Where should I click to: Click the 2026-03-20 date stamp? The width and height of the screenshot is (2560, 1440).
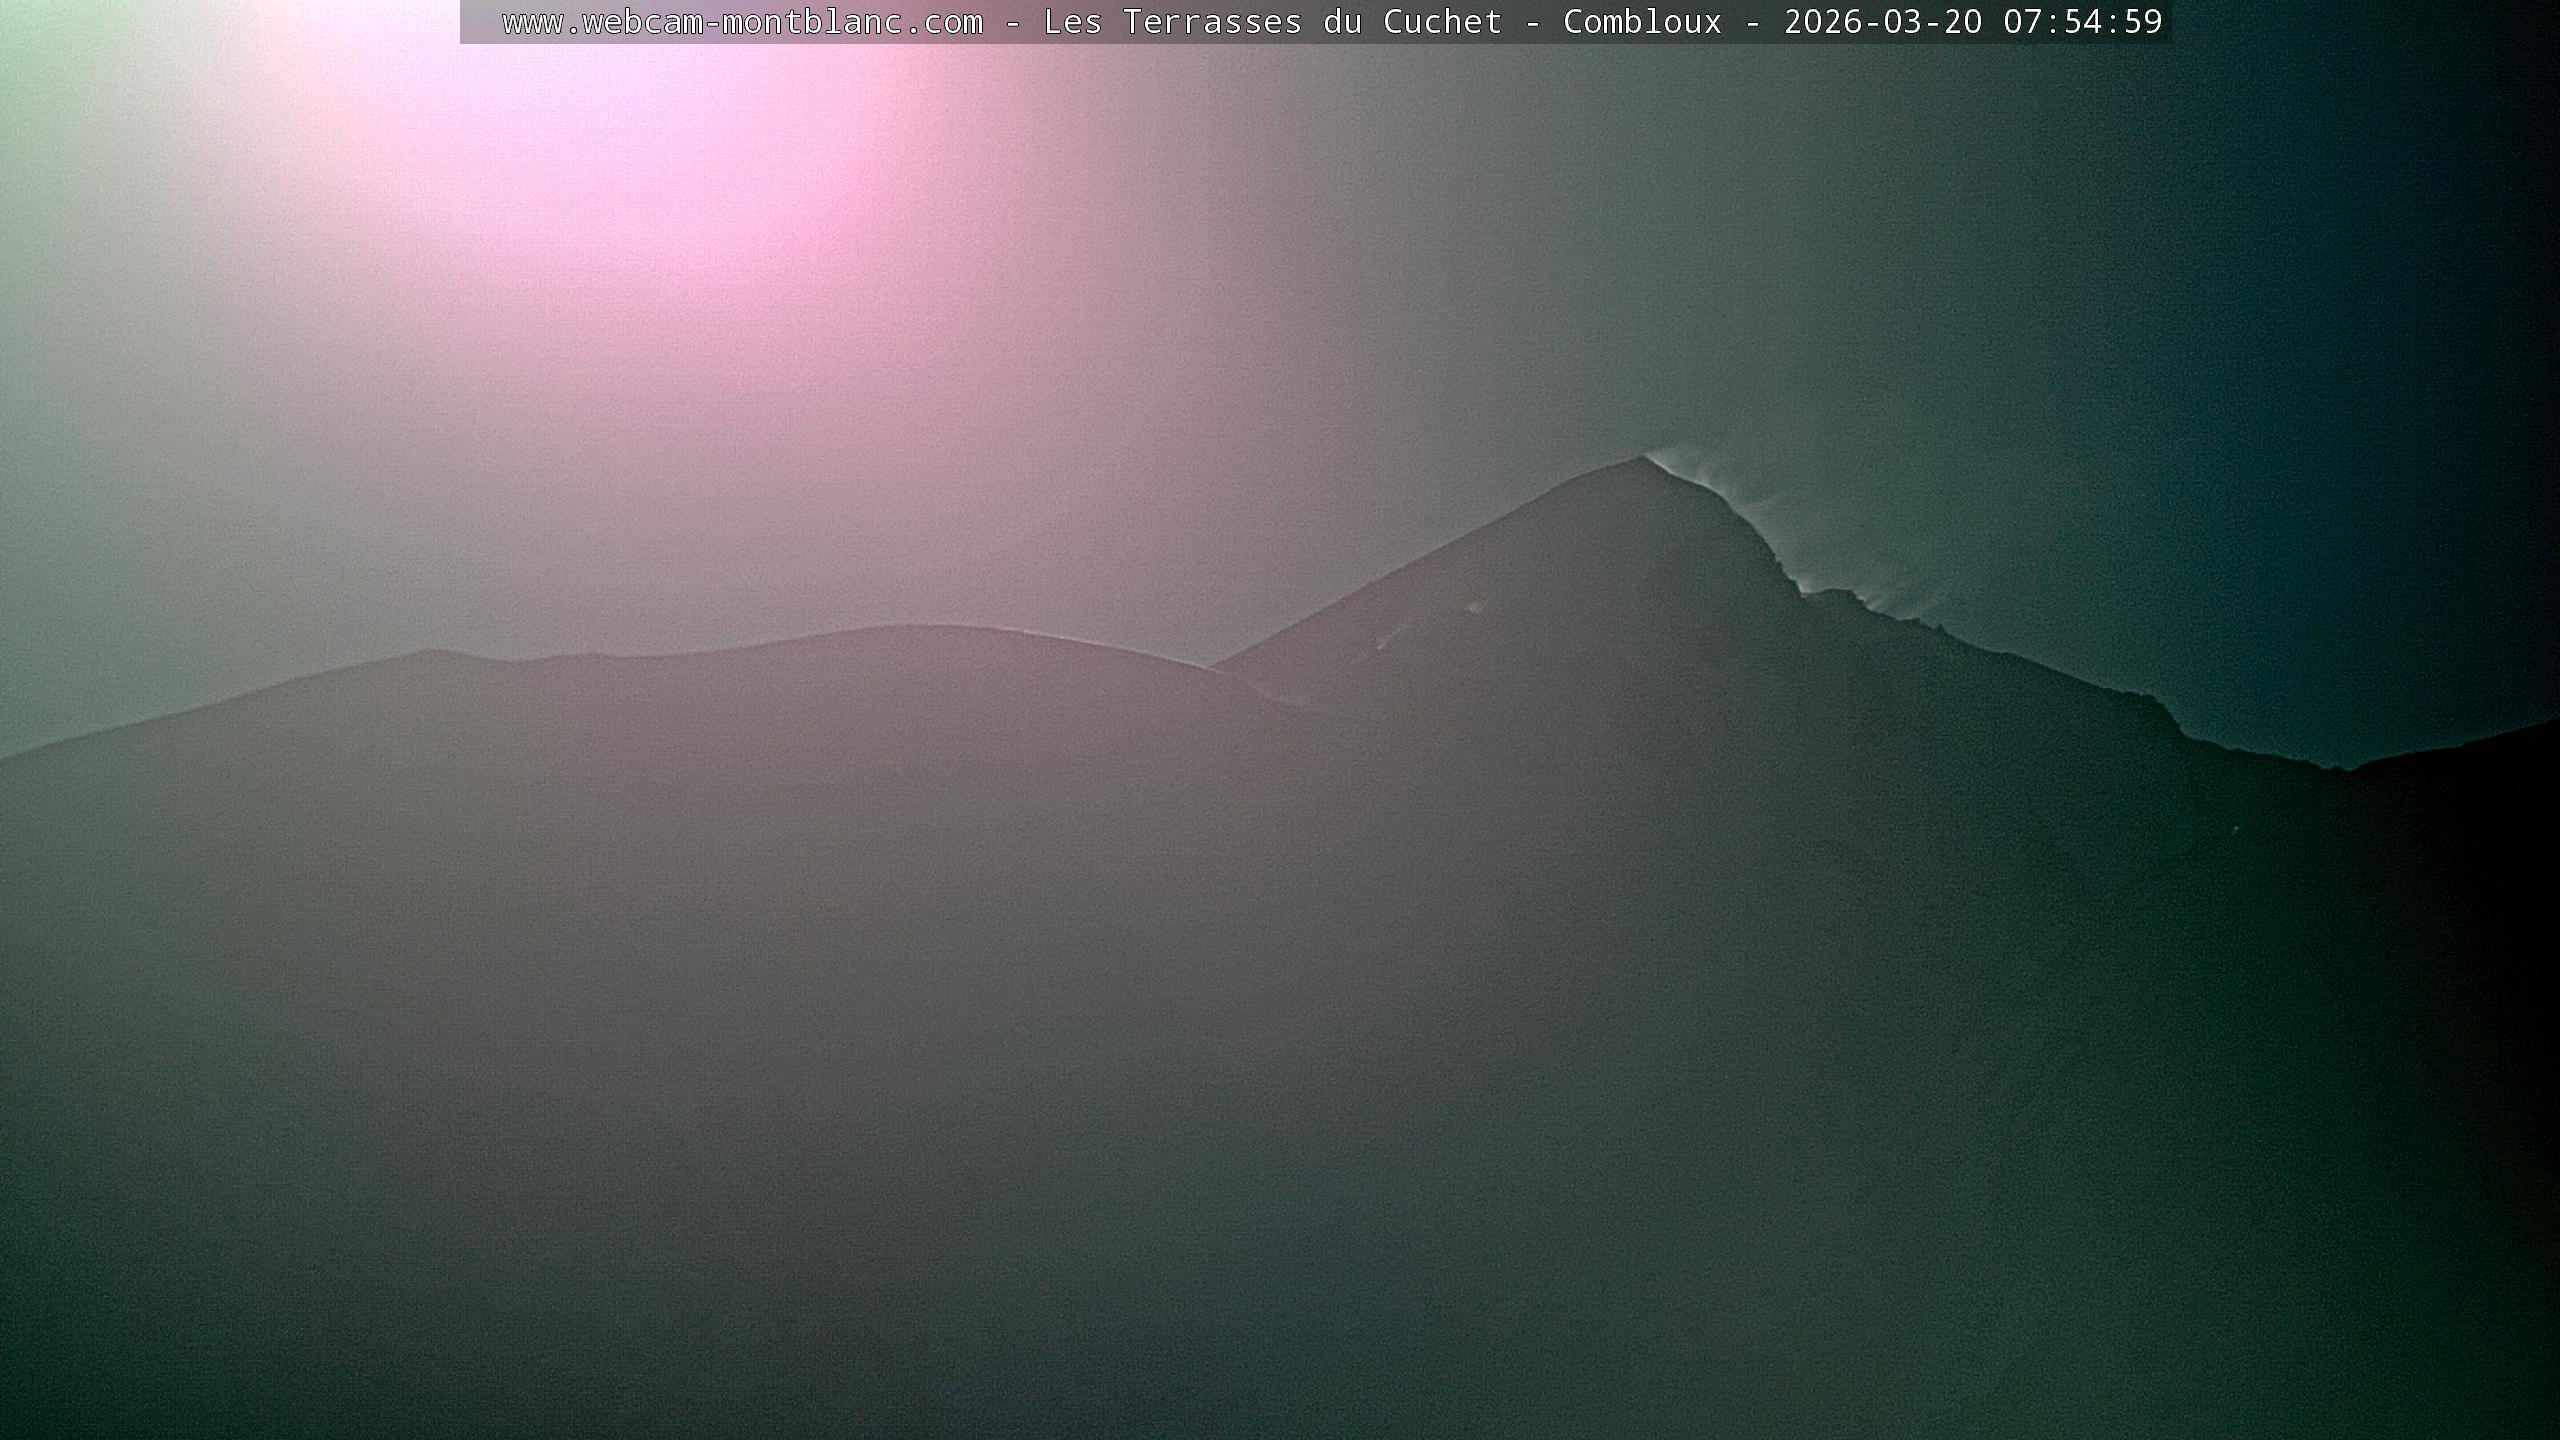pos(1882,22)
